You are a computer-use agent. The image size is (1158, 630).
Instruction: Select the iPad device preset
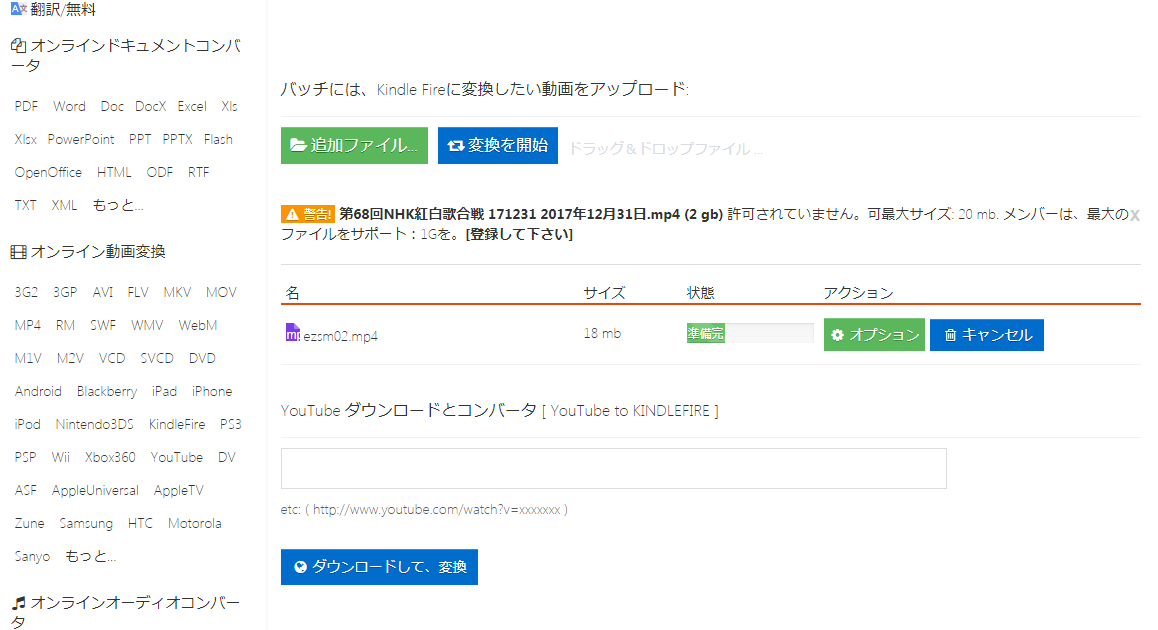[165, 391]
